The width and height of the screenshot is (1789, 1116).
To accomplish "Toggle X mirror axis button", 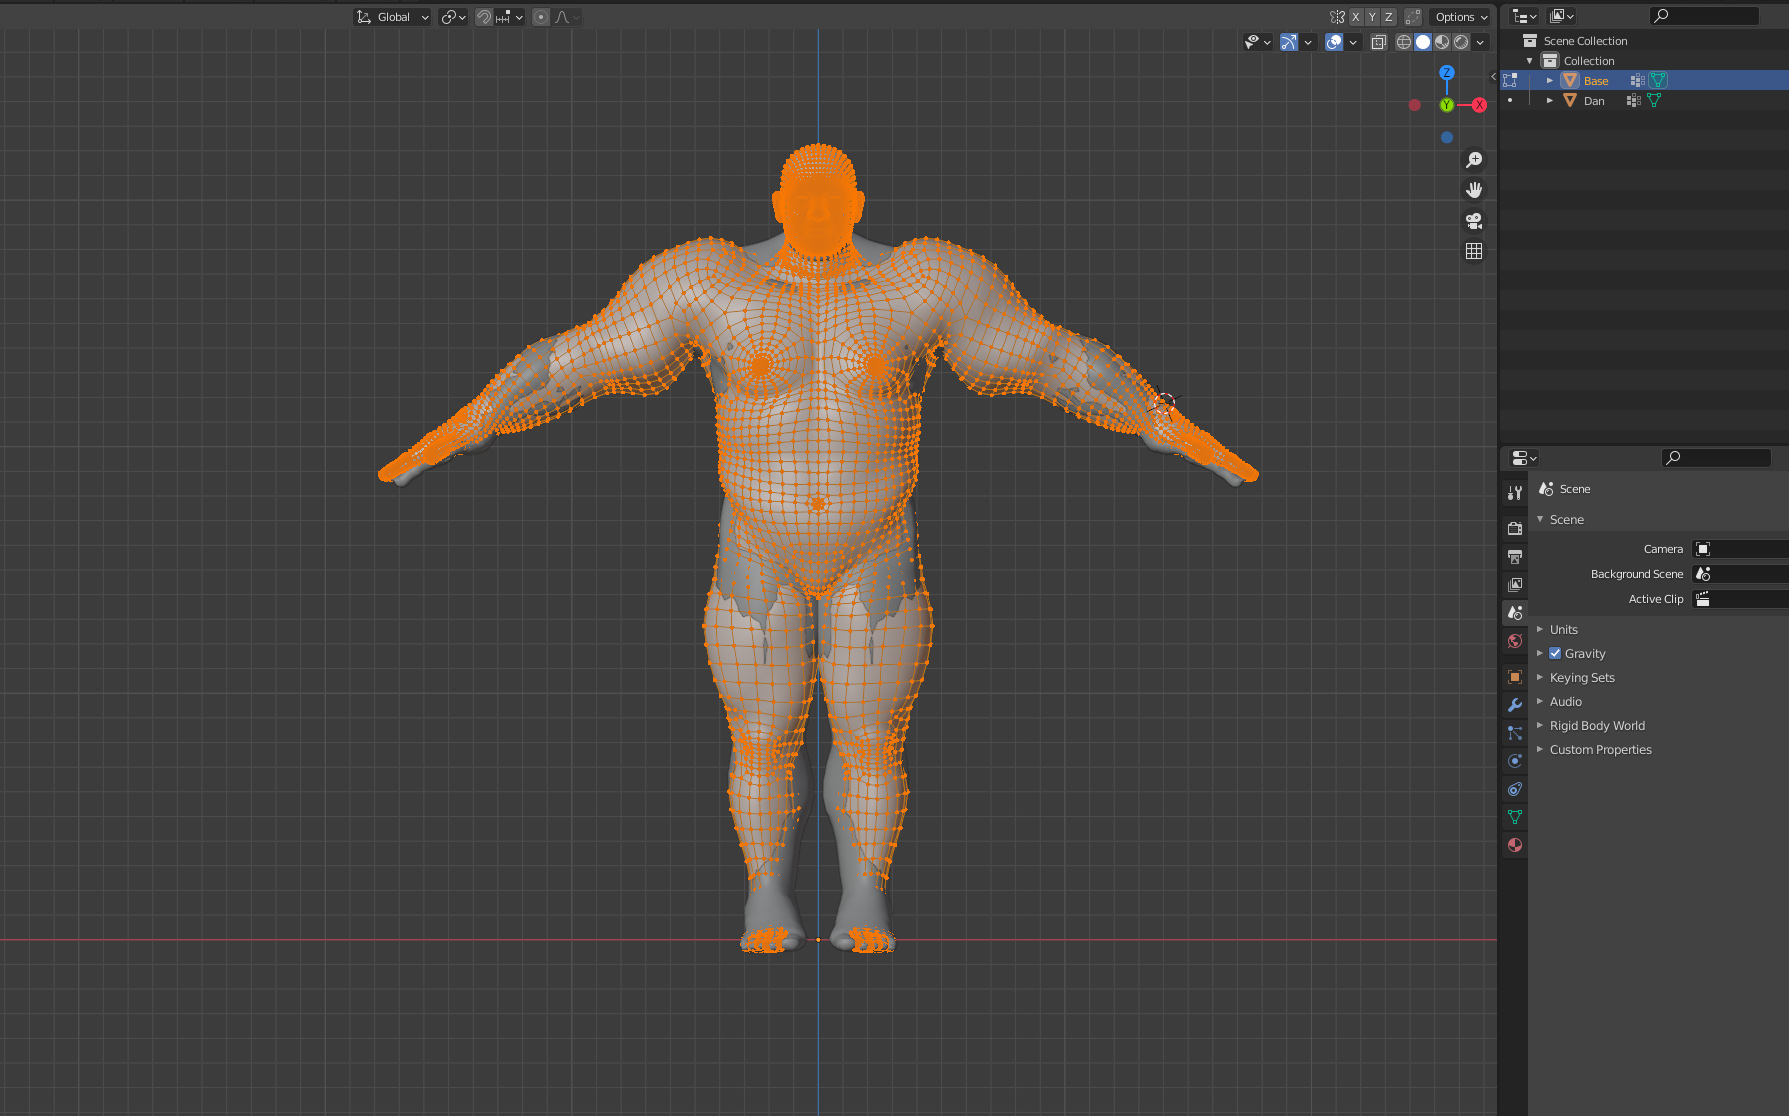I will click(x=1356, y=17).
